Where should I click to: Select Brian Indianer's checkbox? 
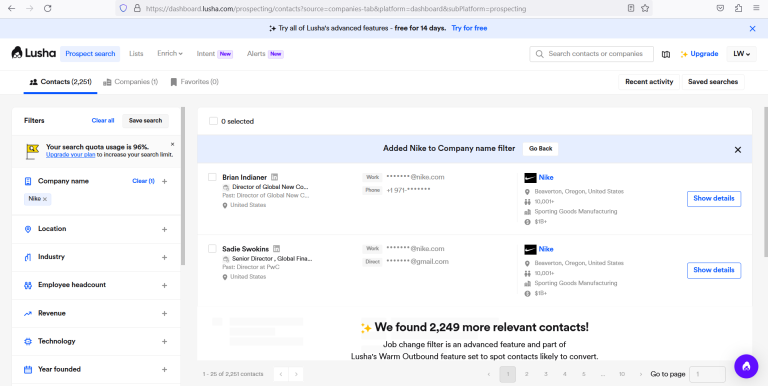(212, 177)
